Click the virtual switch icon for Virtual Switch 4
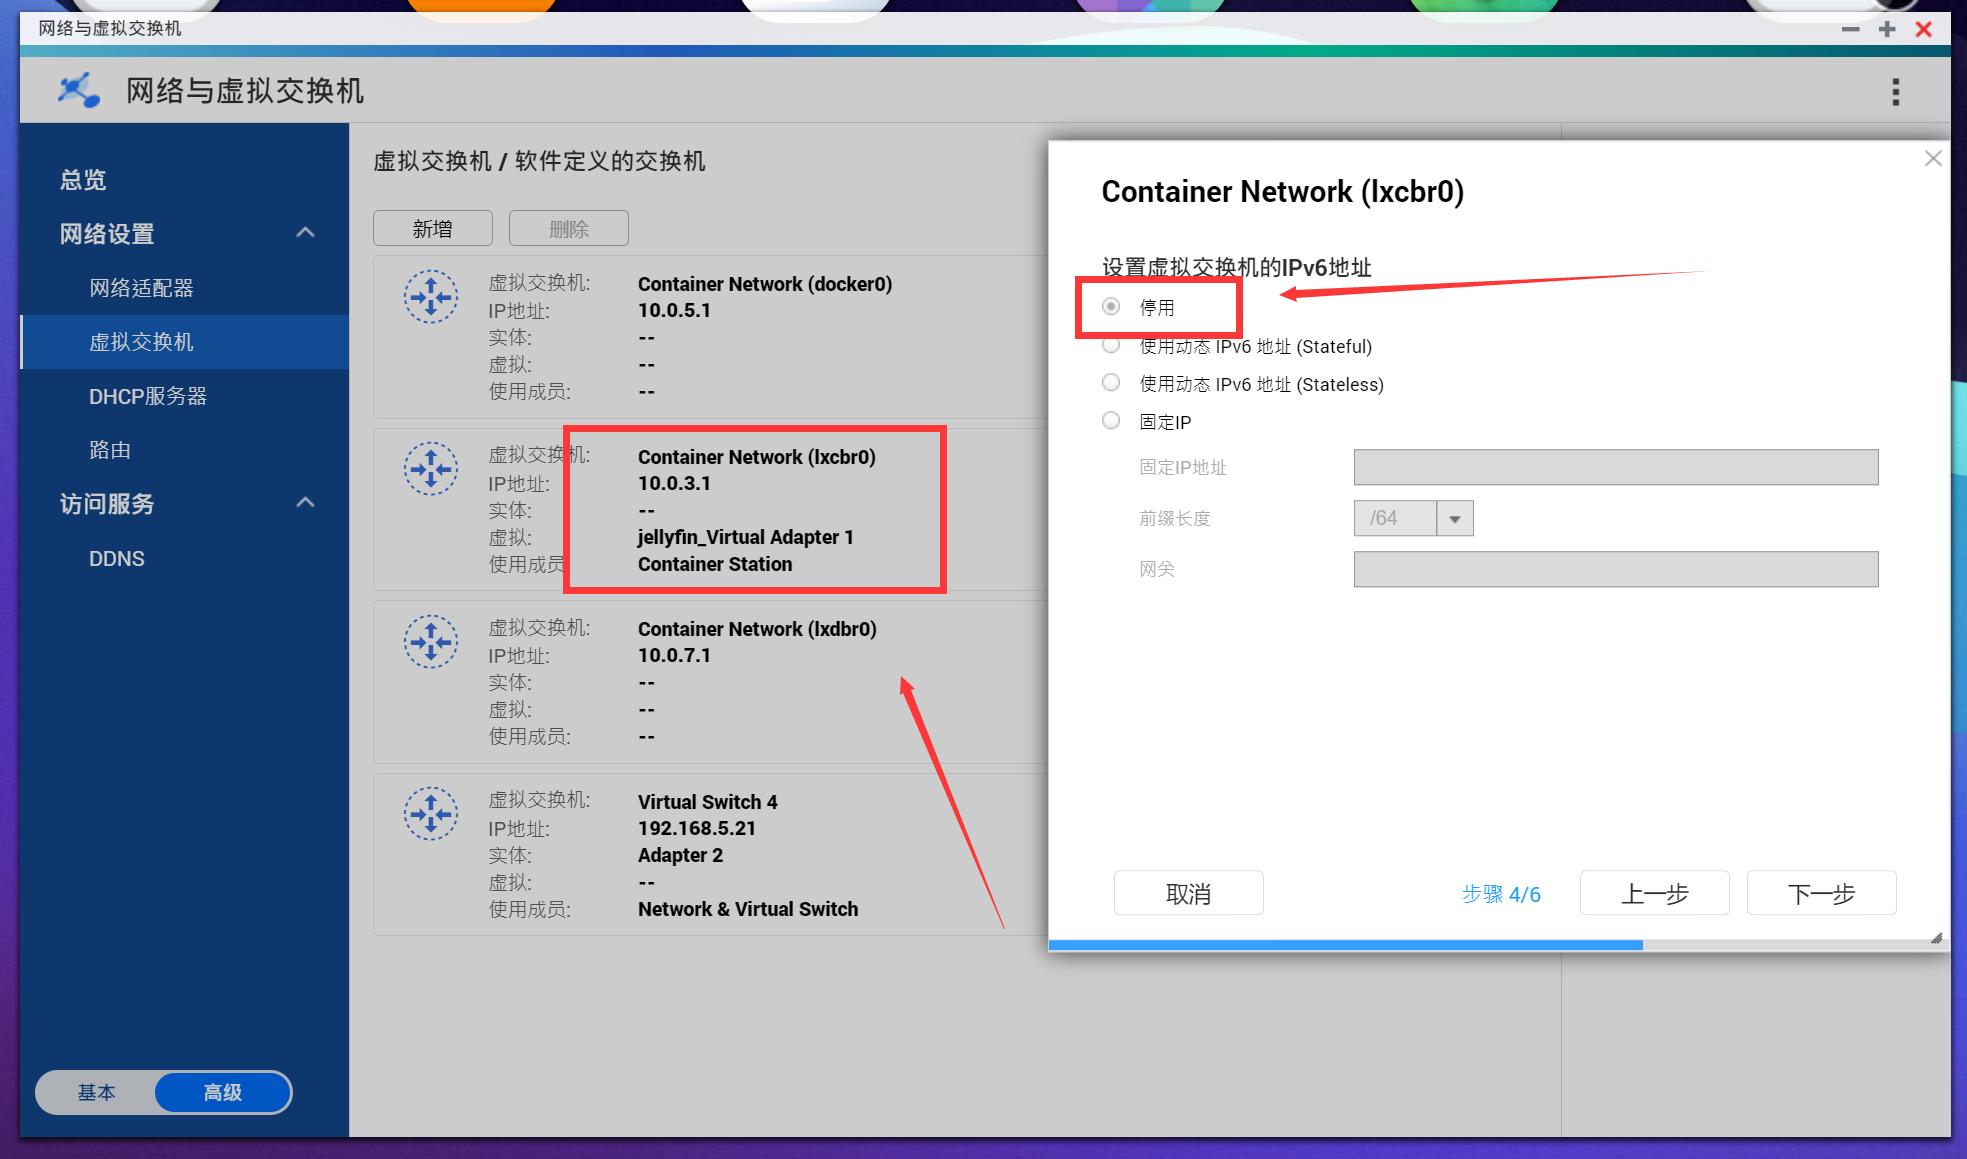1967x1159 pixels. click(430, 813)
